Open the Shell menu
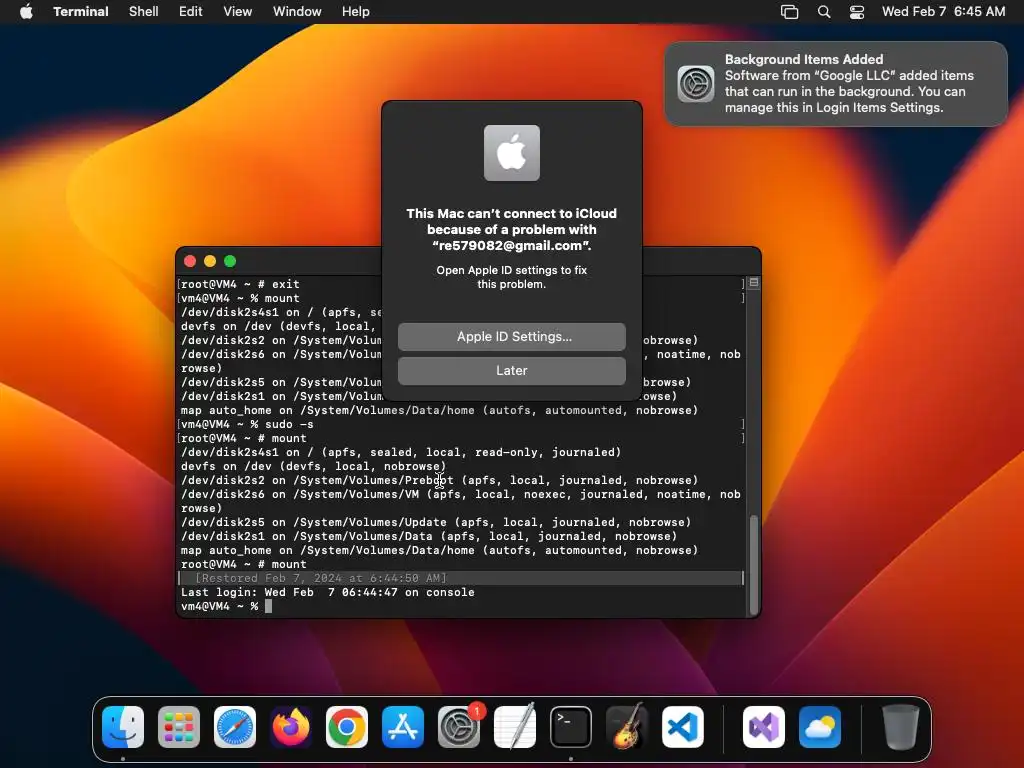Viewport: 1024px width, 768px height. click(144, 12)
